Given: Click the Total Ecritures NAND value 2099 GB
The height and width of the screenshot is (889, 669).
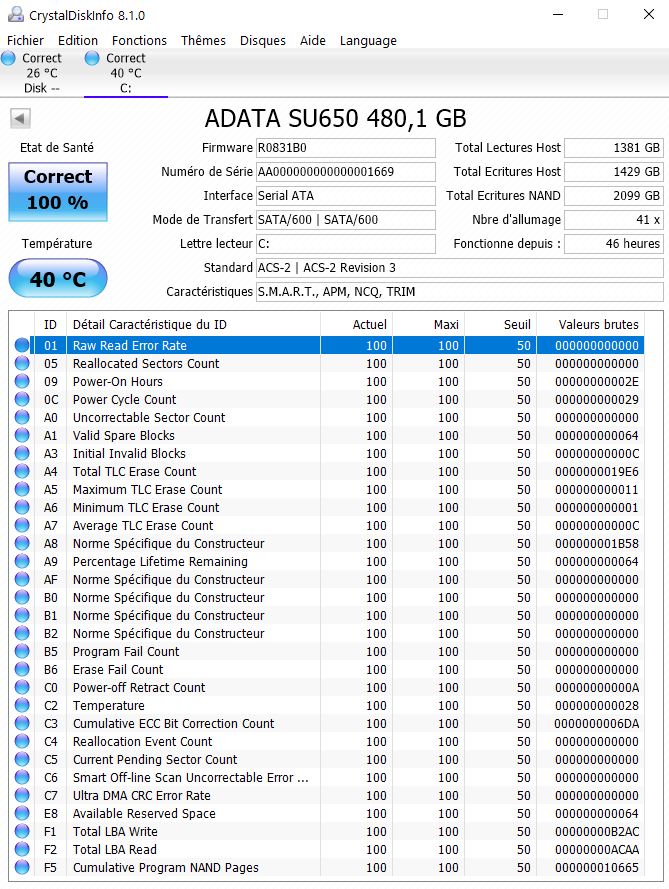Looking at the screenshot, I should [614, 196].
